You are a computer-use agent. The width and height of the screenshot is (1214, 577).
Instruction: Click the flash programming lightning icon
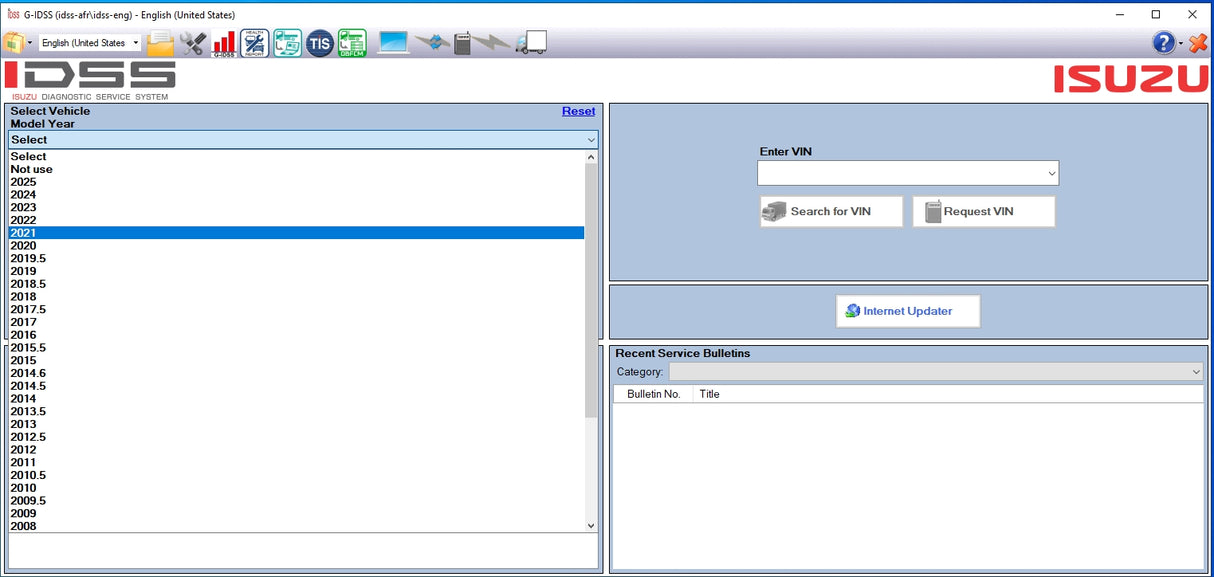point(493,42)
